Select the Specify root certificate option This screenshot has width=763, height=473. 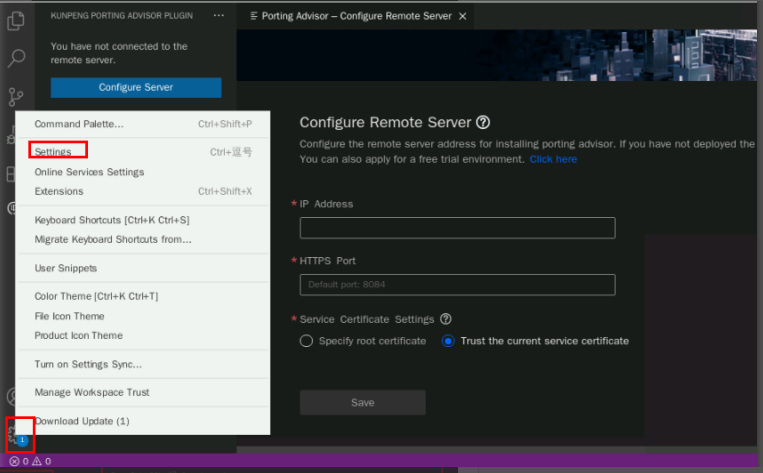[306, 341]
